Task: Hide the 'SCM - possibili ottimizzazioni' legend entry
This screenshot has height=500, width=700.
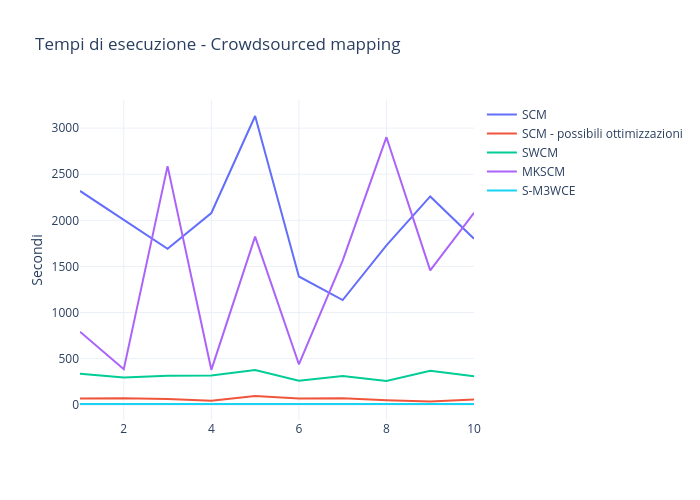Action: 601,134
